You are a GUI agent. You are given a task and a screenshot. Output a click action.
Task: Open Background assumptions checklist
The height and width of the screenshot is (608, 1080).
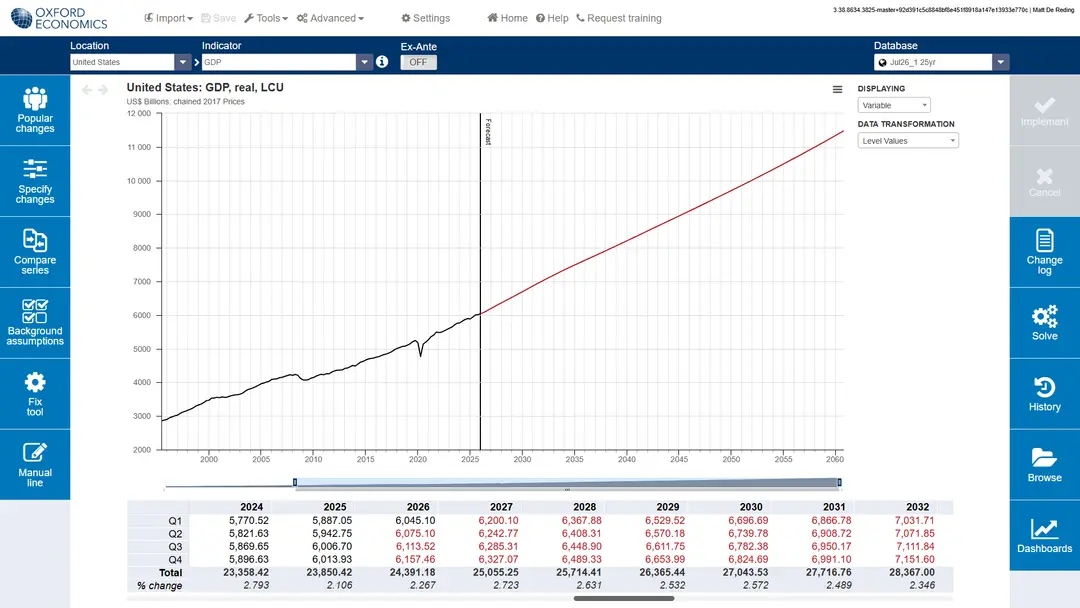pyautogui.click(x=34, y=323)
